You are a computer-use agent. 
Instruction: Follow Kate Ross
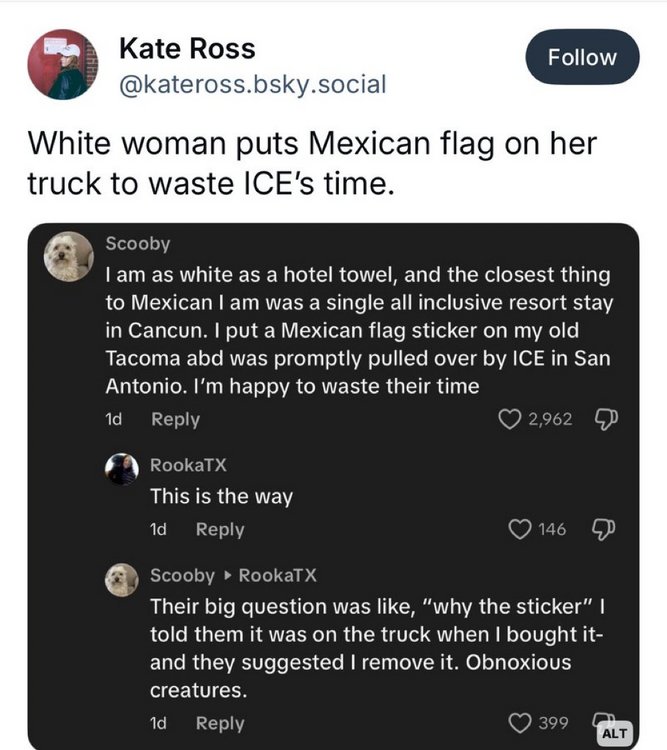(583, 57)
